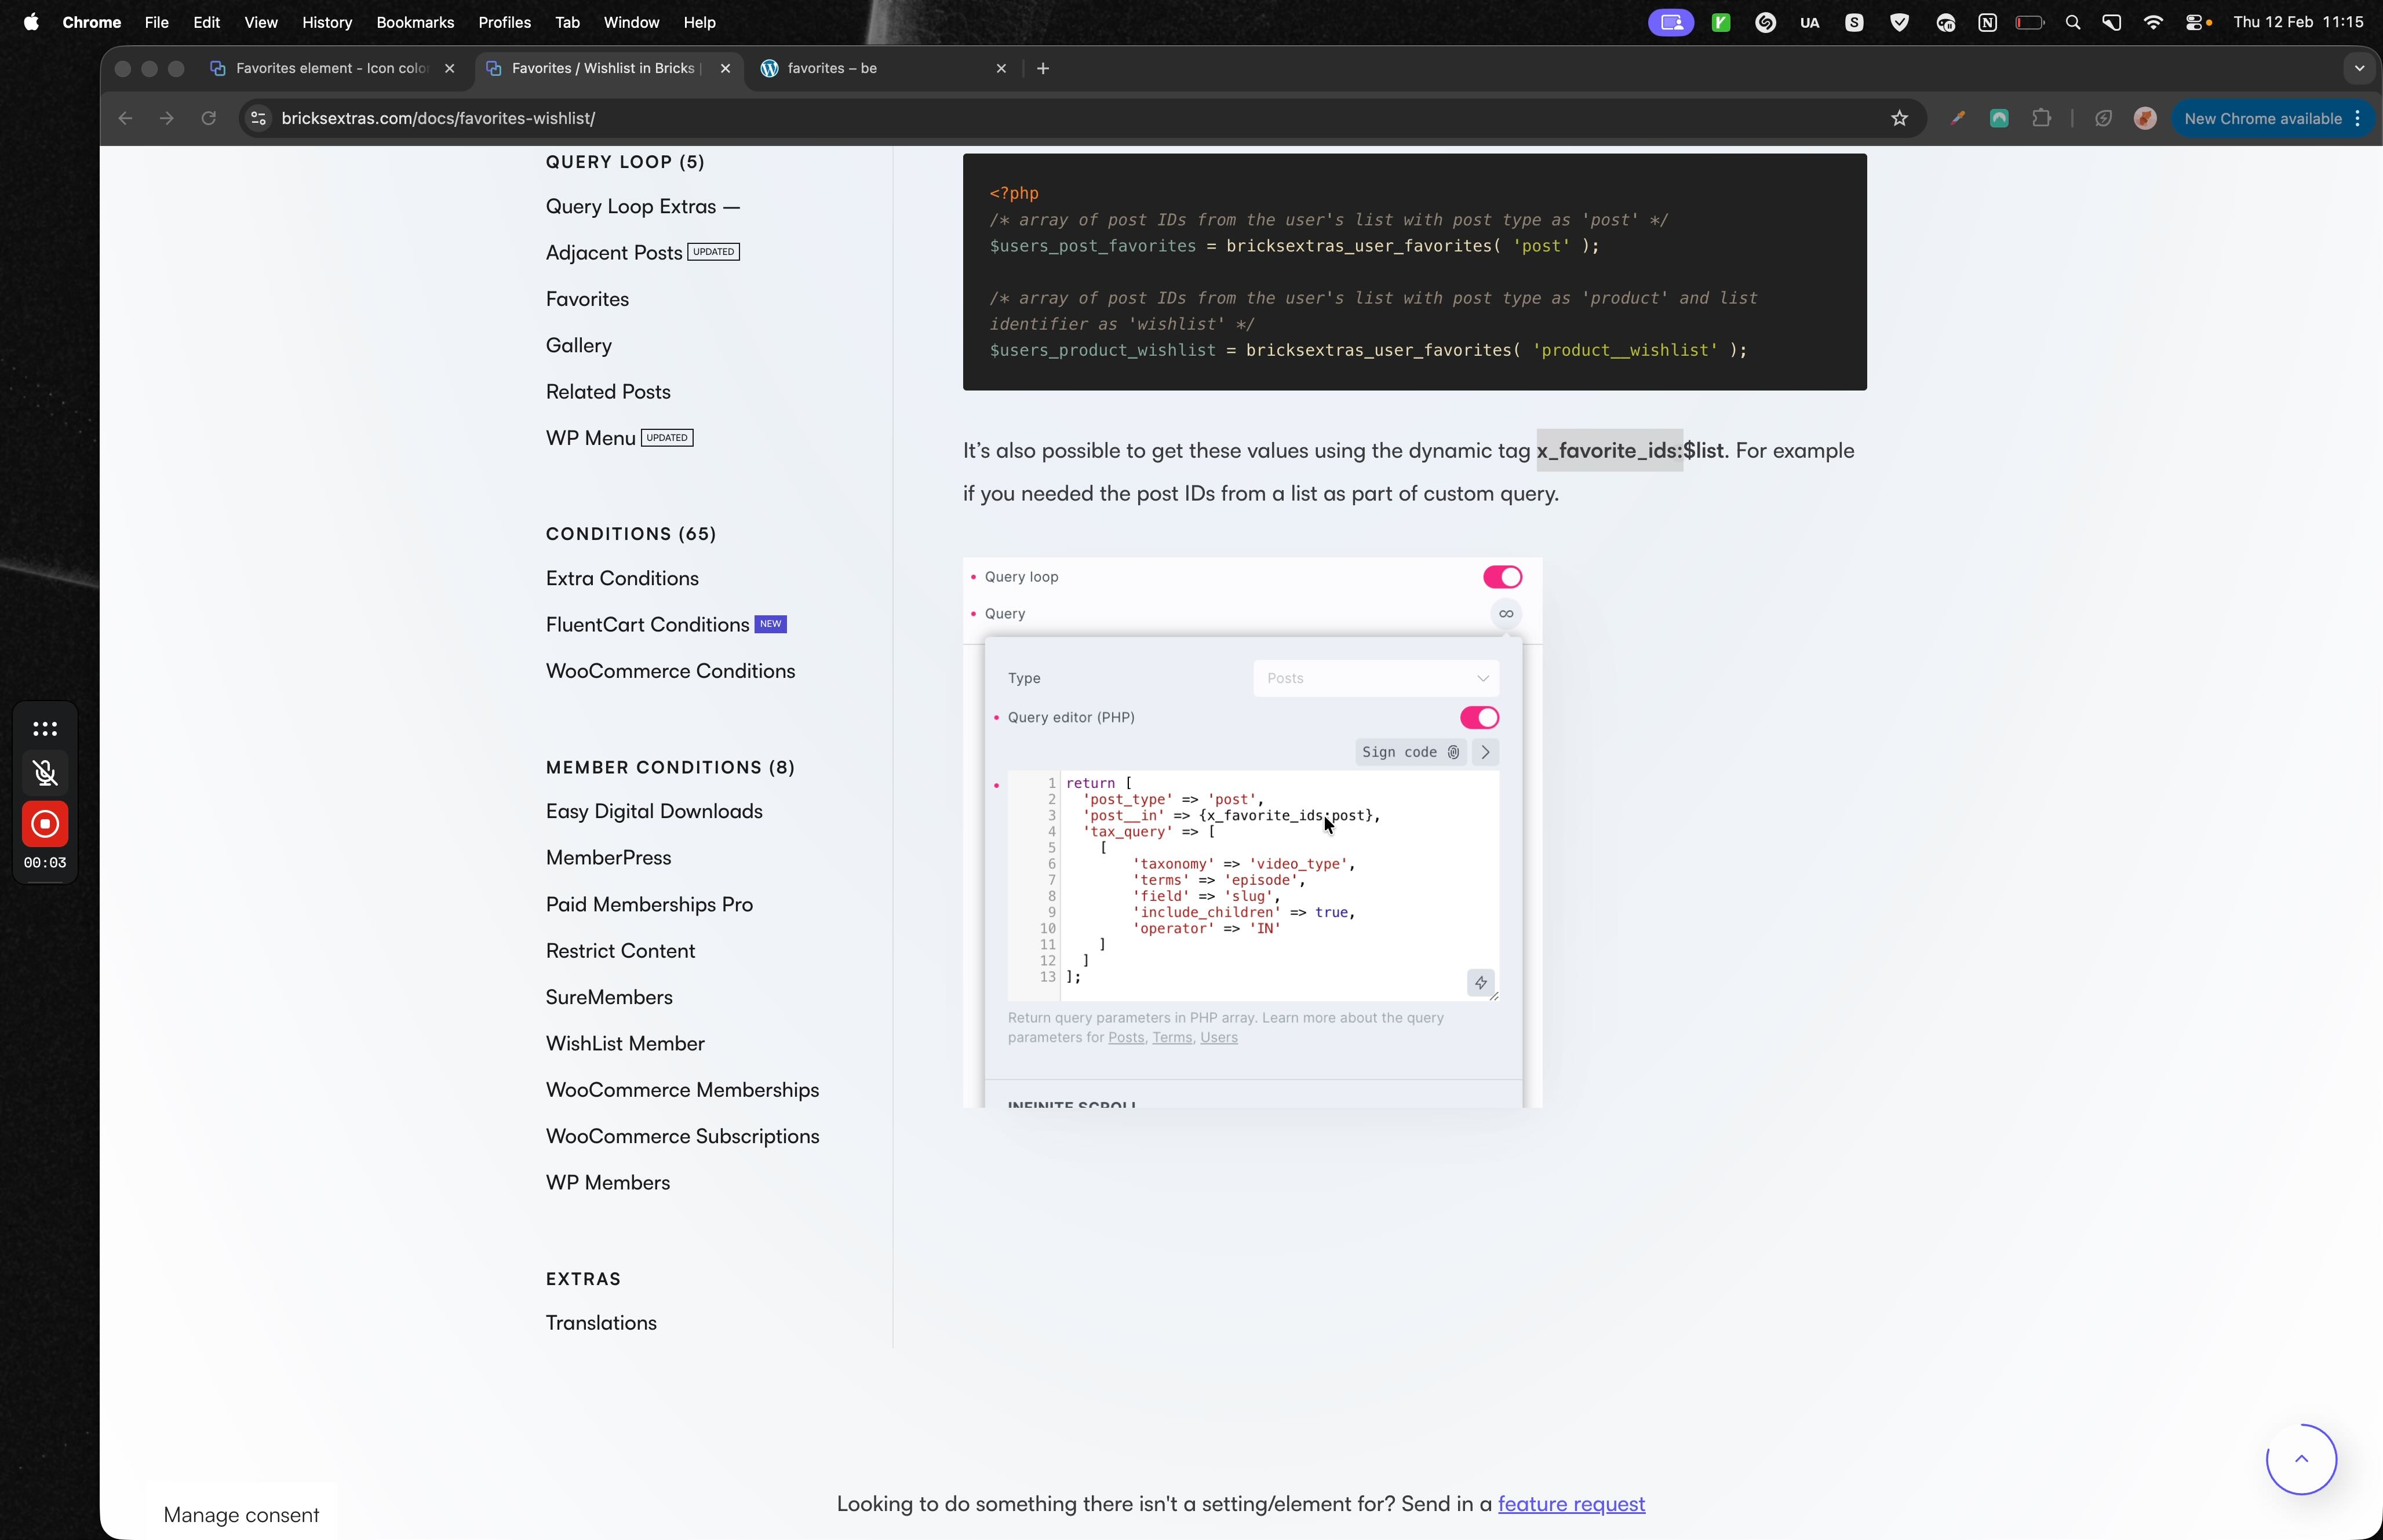This screenshot has width=2383, height=1540.
Task: Open the Translations sidebar link
Action: tap(601, 1323)
